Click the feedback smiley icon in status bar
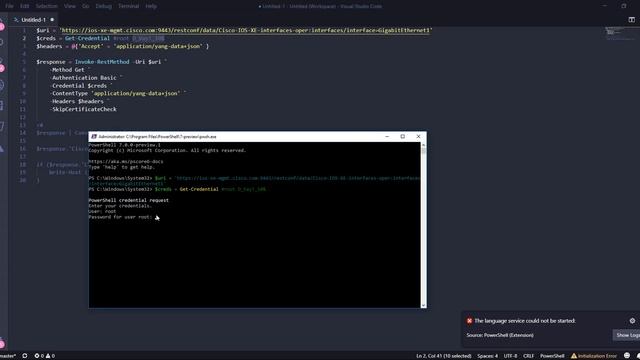This screenshot has height=360, width=640. [x=627, y=356]
